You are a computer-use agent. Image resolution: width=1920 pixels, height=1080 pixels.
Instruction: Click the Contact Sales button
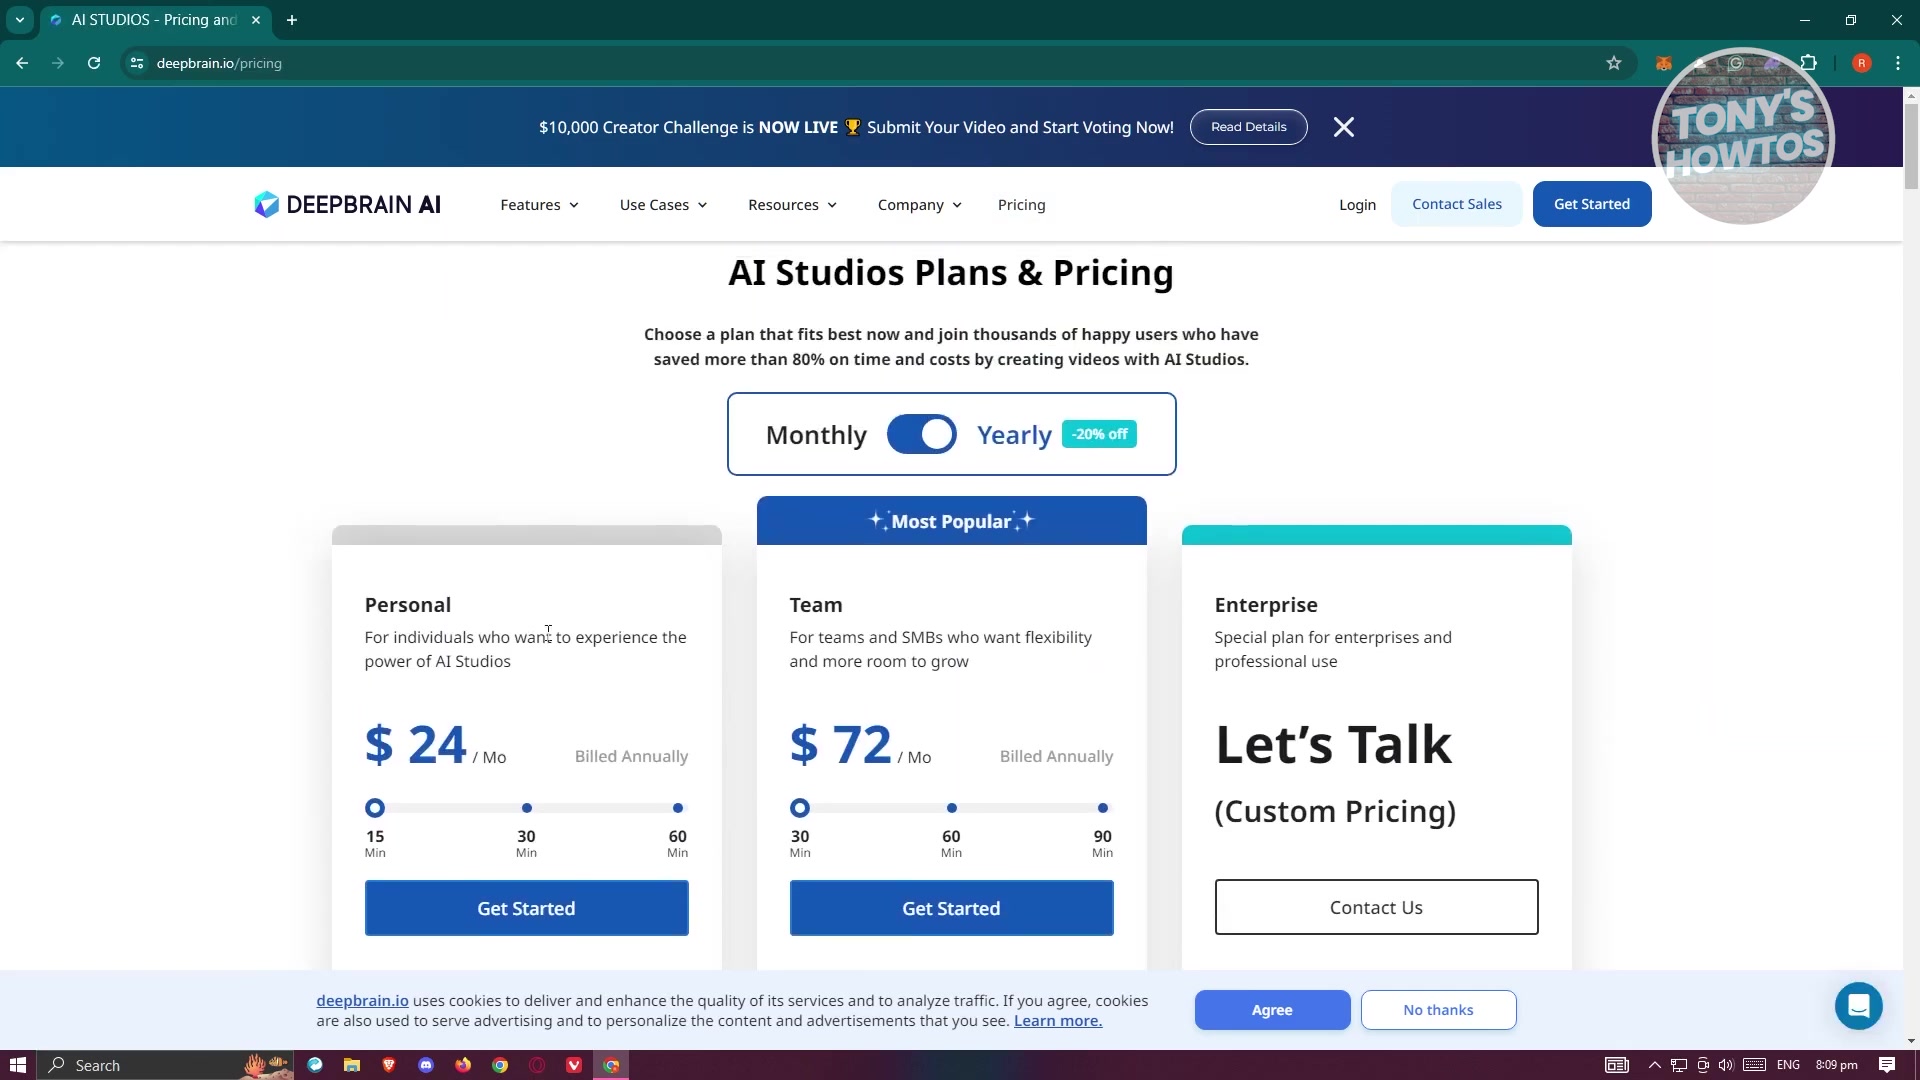[x=1456, y=204]
